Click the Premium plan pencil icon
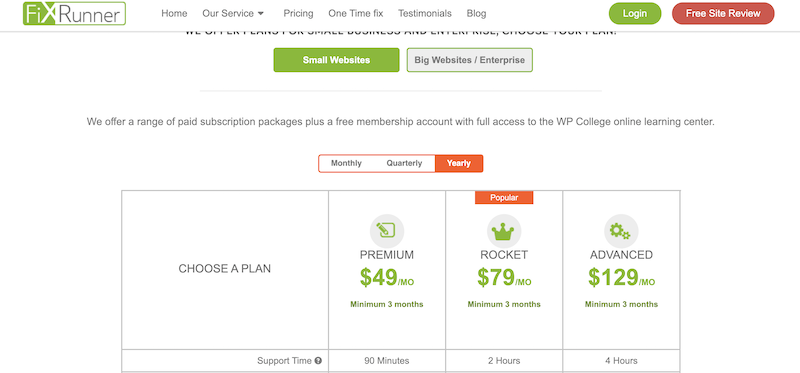Screen dimensions: 800x373 coord(387,231)
